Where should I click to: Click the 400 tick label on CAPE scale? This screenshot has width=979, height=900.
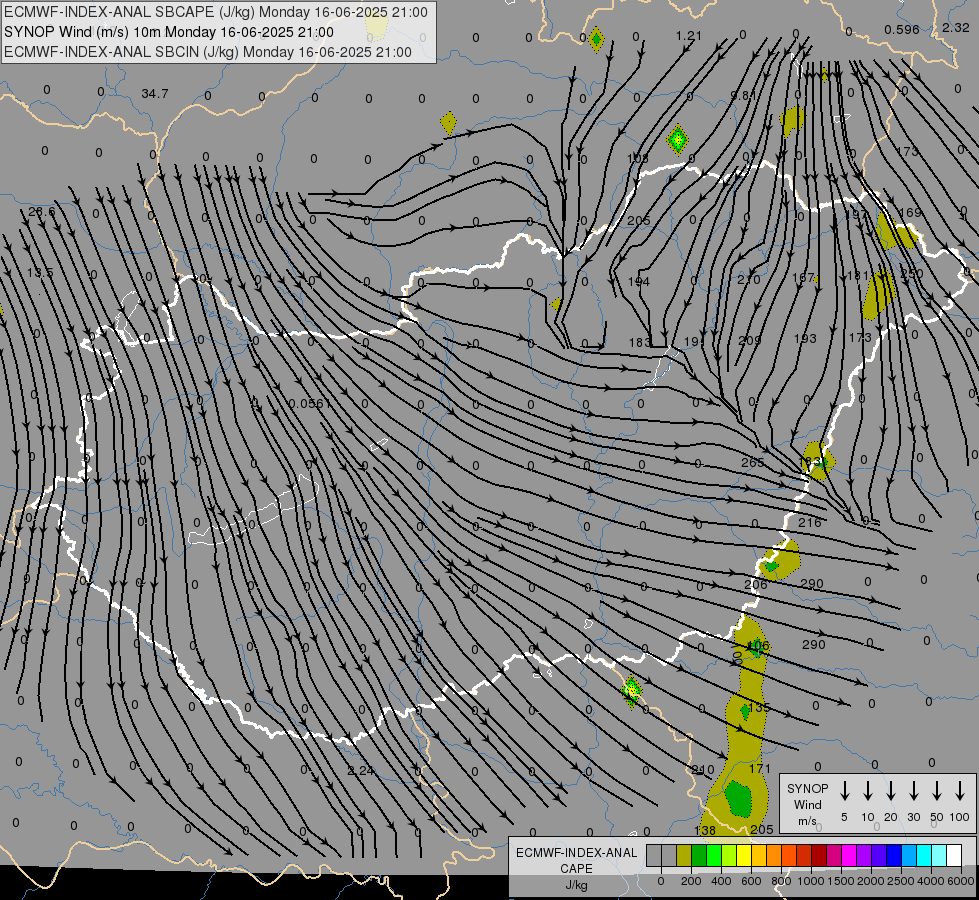pyautogui.click(x=721, y=881)
